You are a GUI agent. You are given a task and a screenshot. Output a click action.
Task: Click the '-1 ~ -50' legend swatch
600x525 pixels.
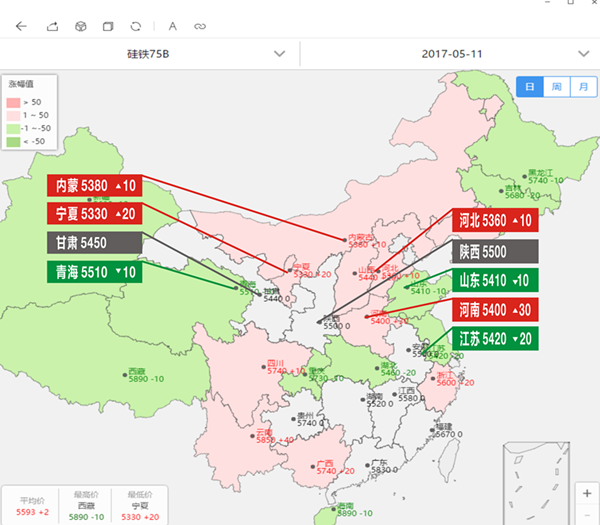click(x=13, y=129)
